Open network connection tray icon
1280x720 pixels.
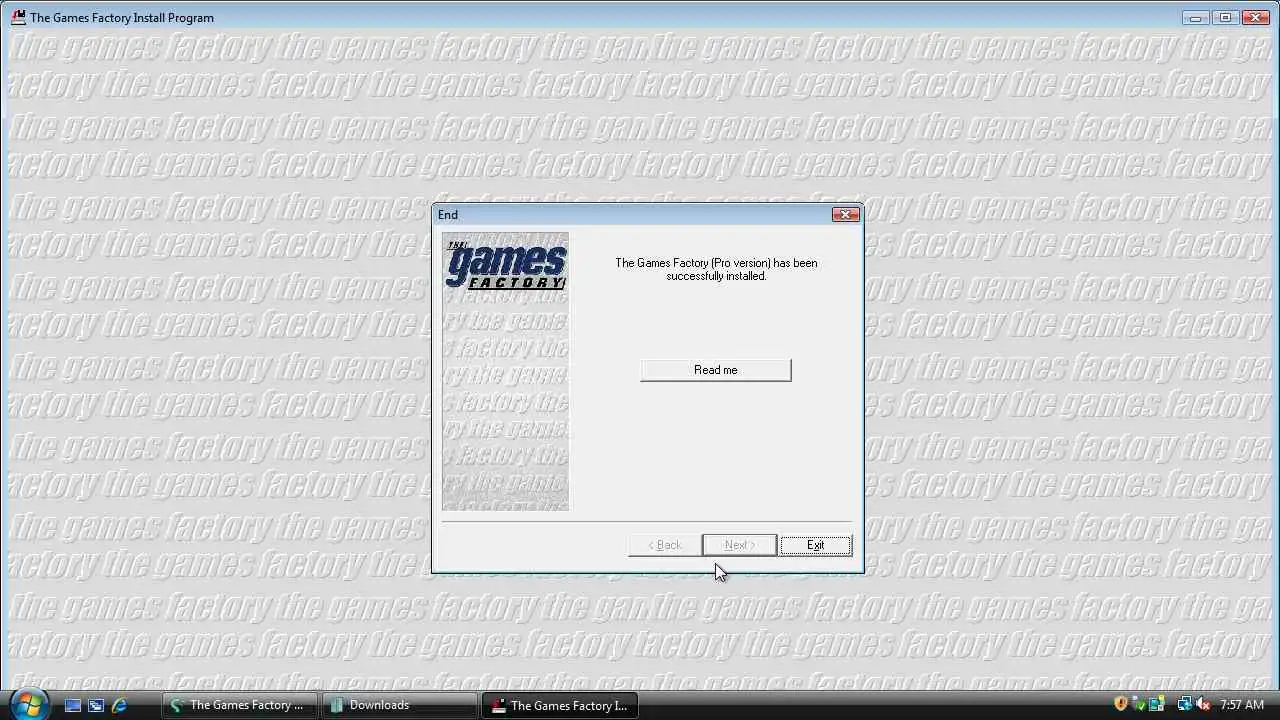click(x=1185, y=704)
